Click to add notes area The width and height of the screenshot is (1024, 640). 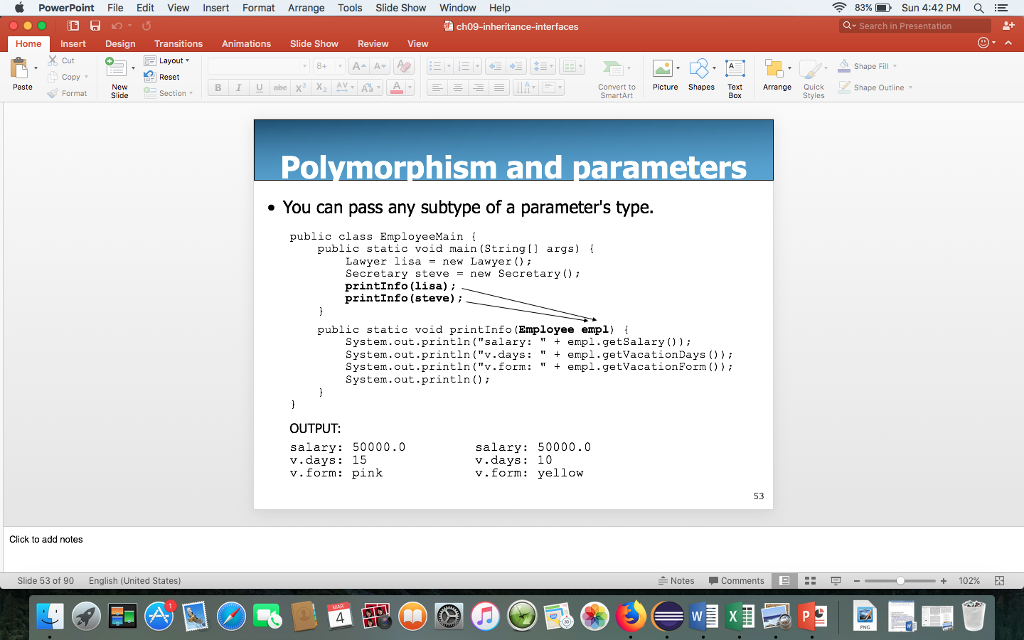pos(512,548)
